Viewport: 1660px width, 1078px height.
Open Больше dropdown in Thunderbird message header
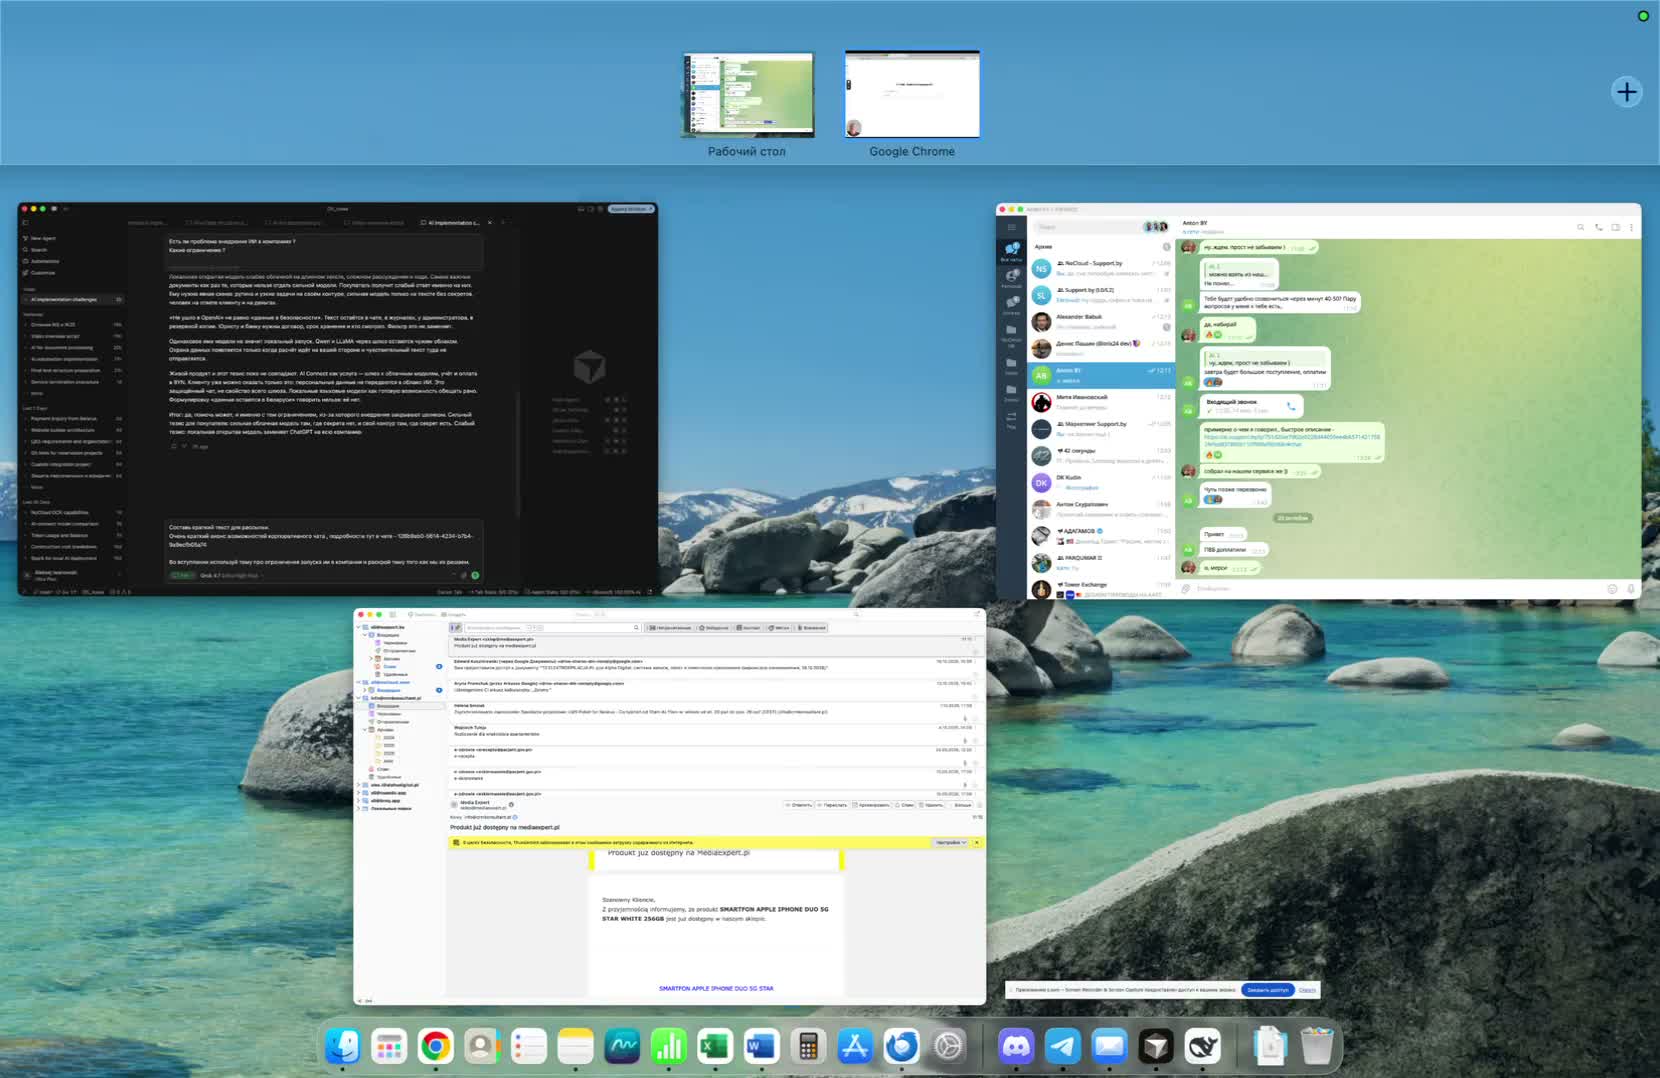(x=962, y=805)
